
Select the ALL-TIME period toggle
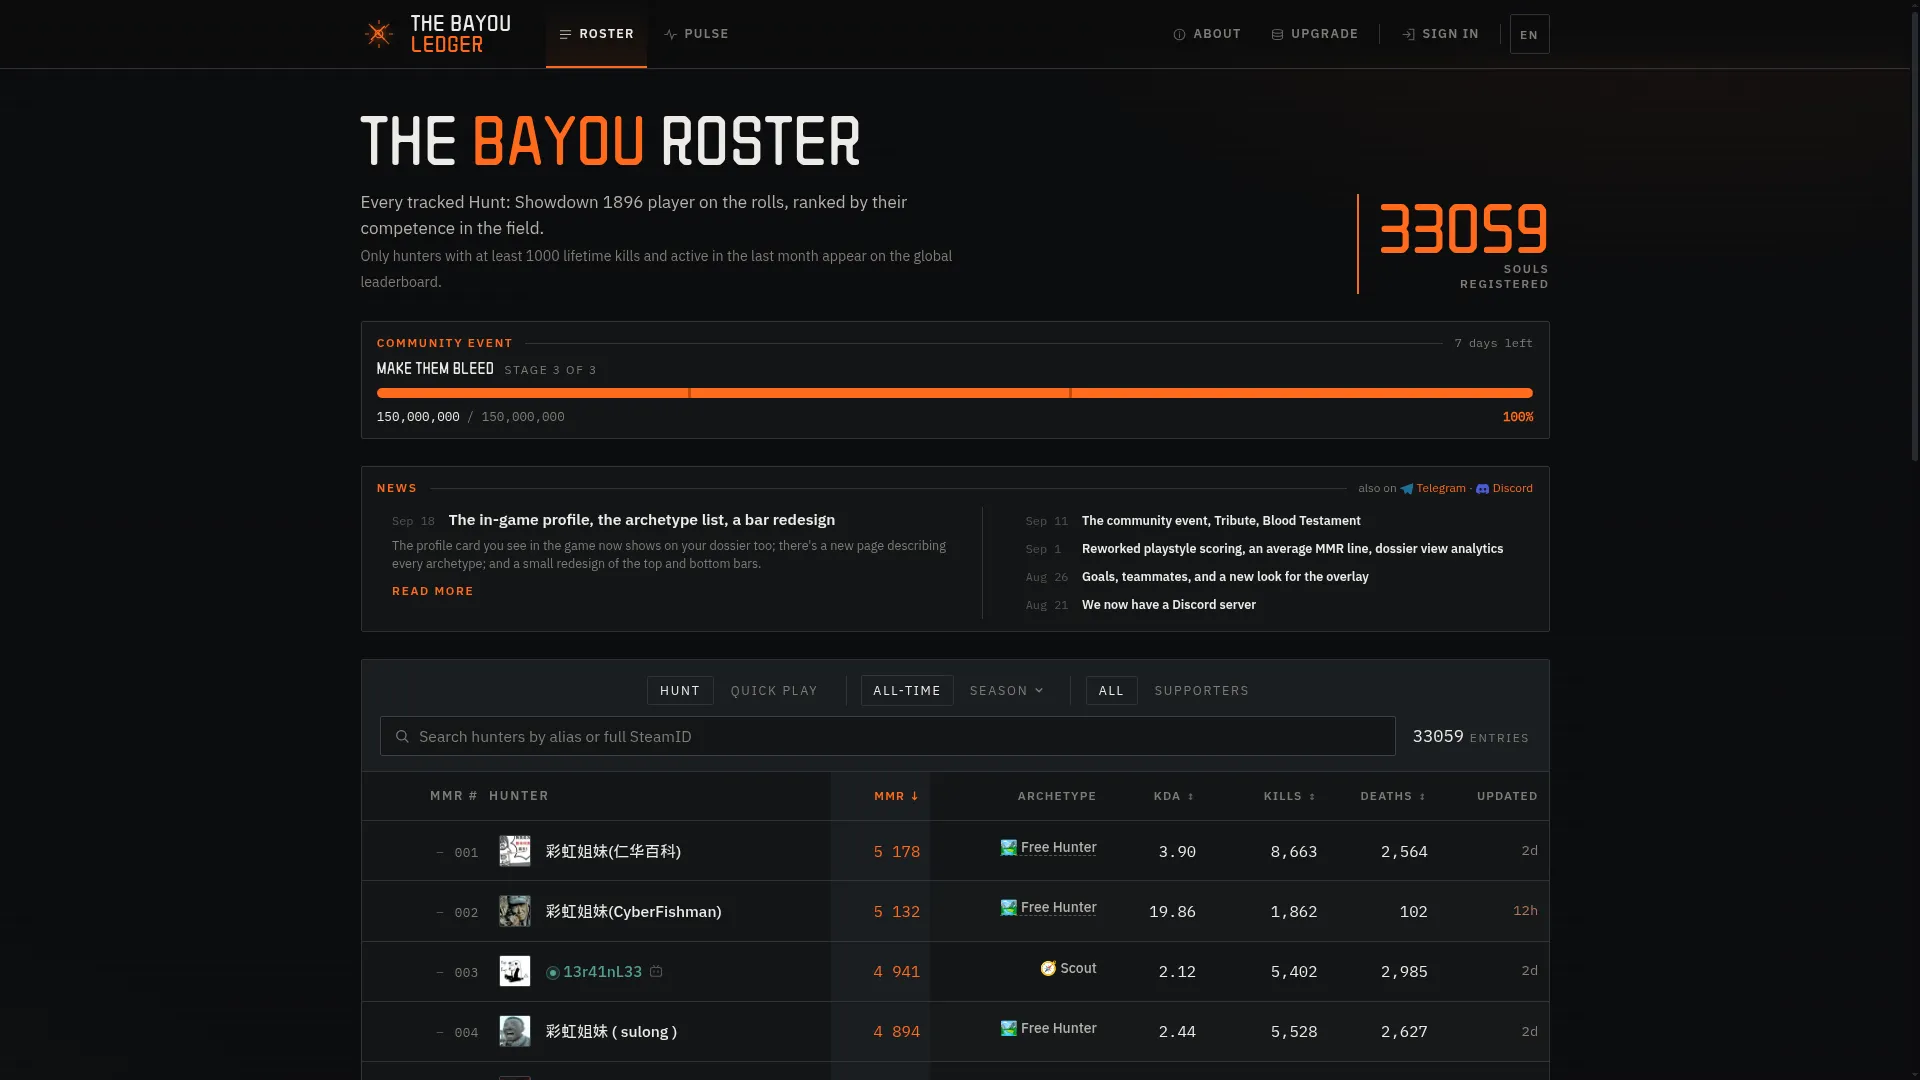pos(907,691)
